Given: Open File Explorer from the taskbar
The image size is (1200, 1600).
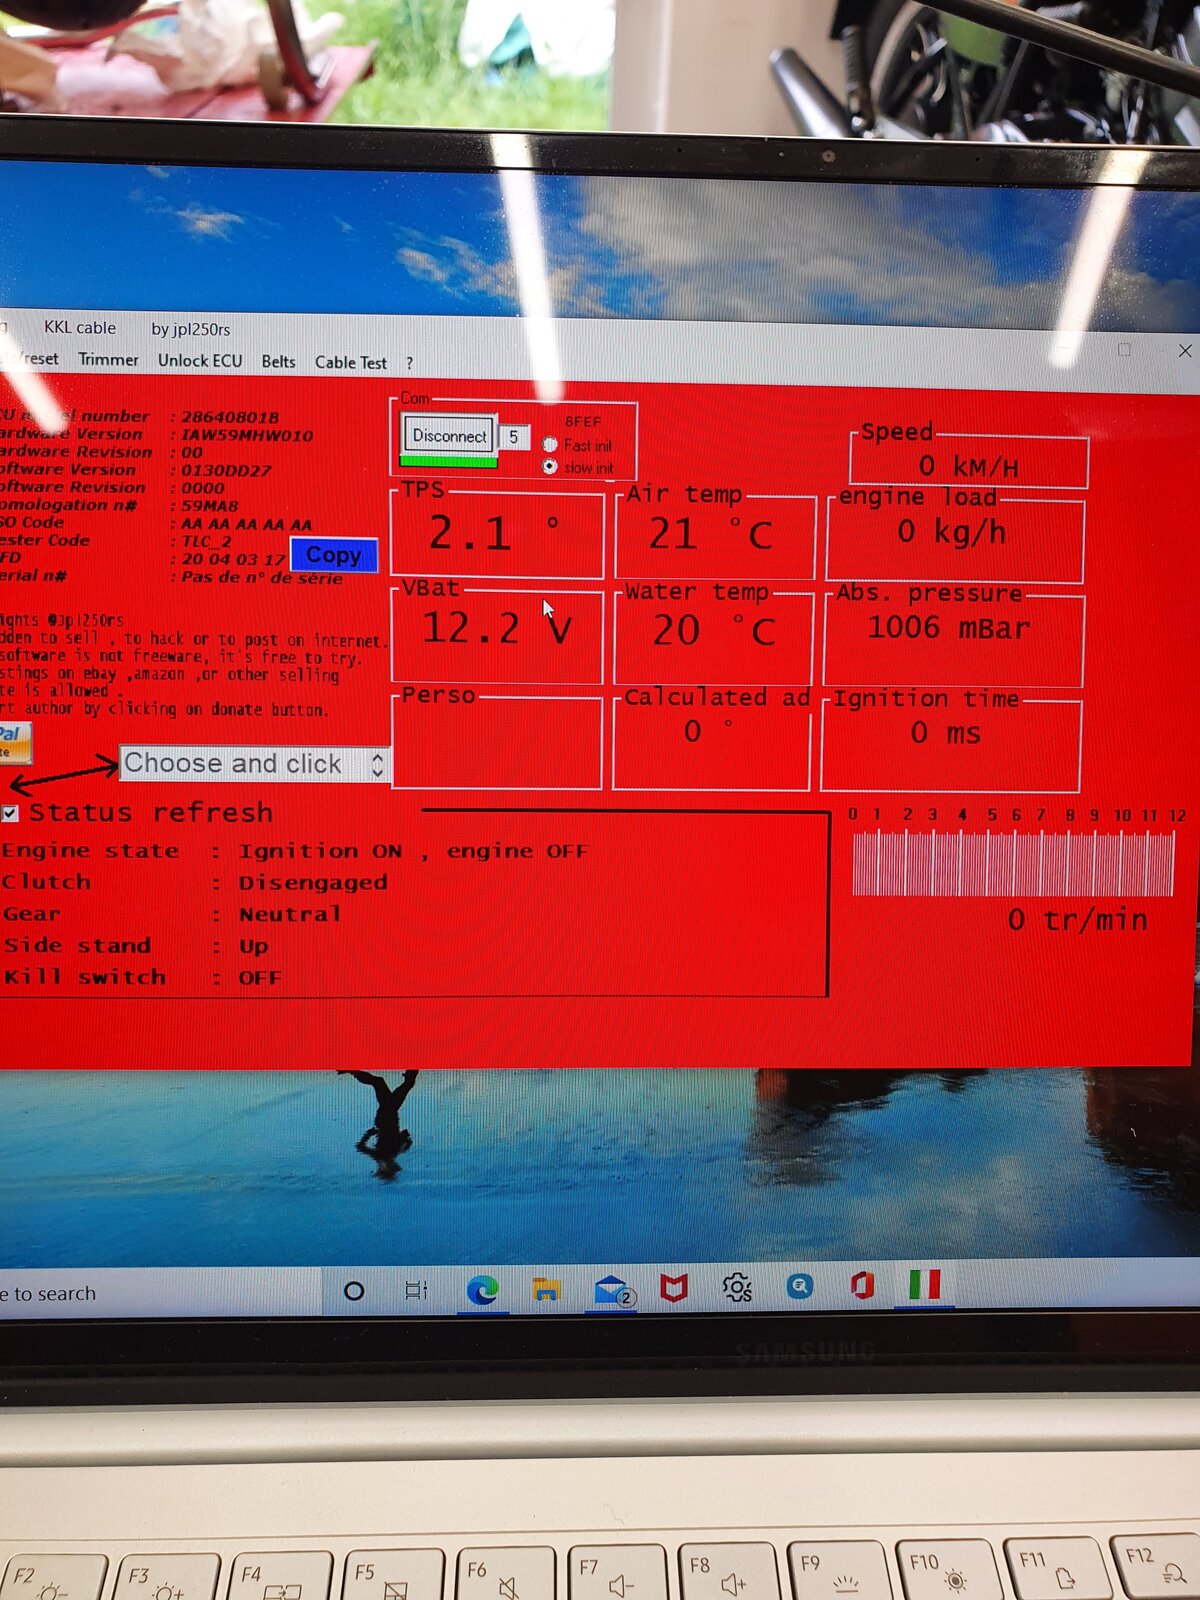Looking at the screenshot, I should pyautogui.click(x=546, y=1290).
